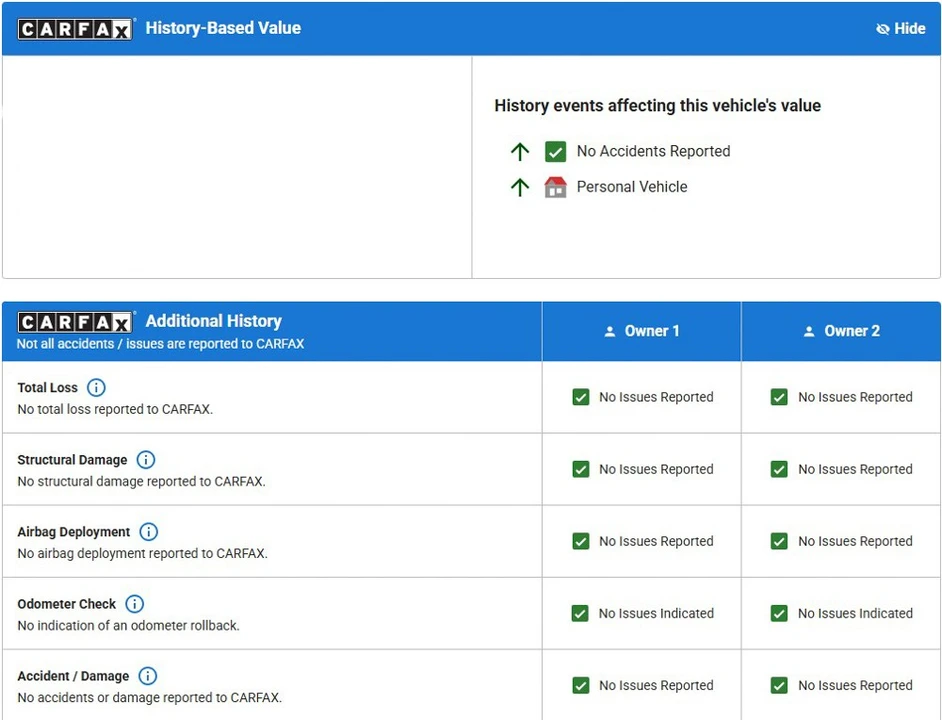Click 'No indication of an odometer rollback.'
Viewport: 942px width, 720px height.
click(x=129, y=626)
